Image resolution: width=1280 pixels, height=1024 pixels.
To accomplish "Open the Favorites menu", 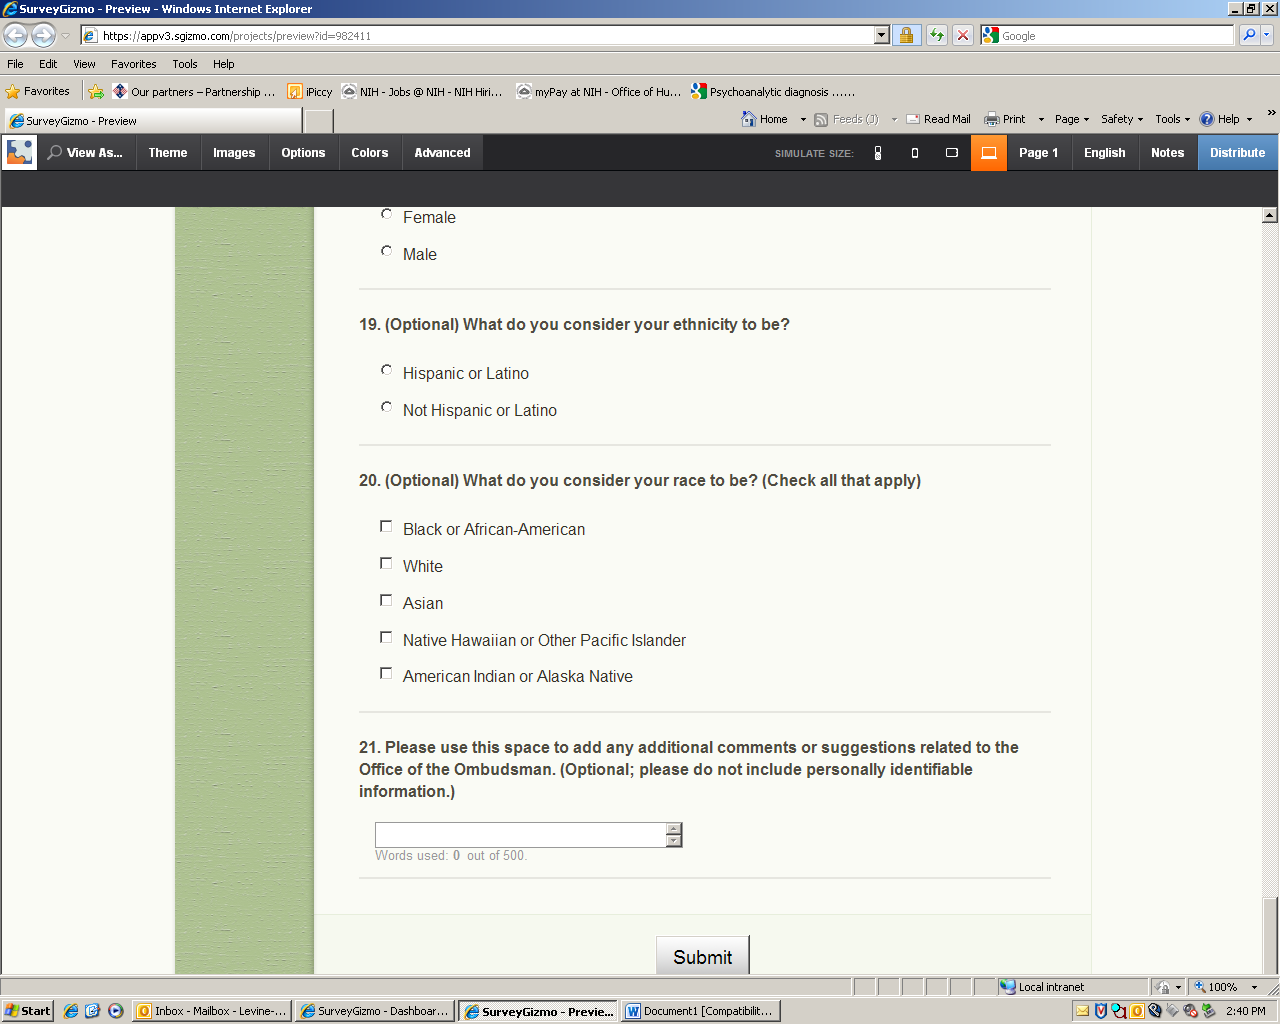I will coord(134,64).
